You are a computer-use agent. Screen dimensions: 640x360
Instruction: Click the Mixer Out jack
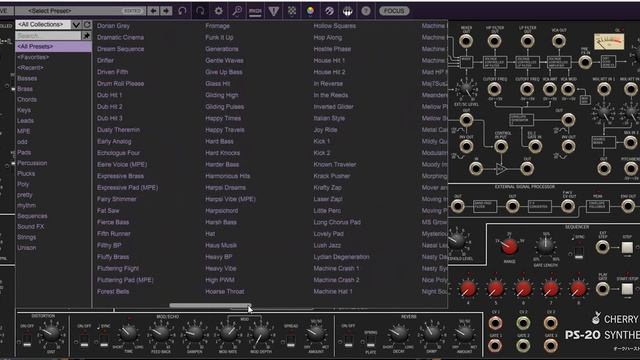(466, 41)
